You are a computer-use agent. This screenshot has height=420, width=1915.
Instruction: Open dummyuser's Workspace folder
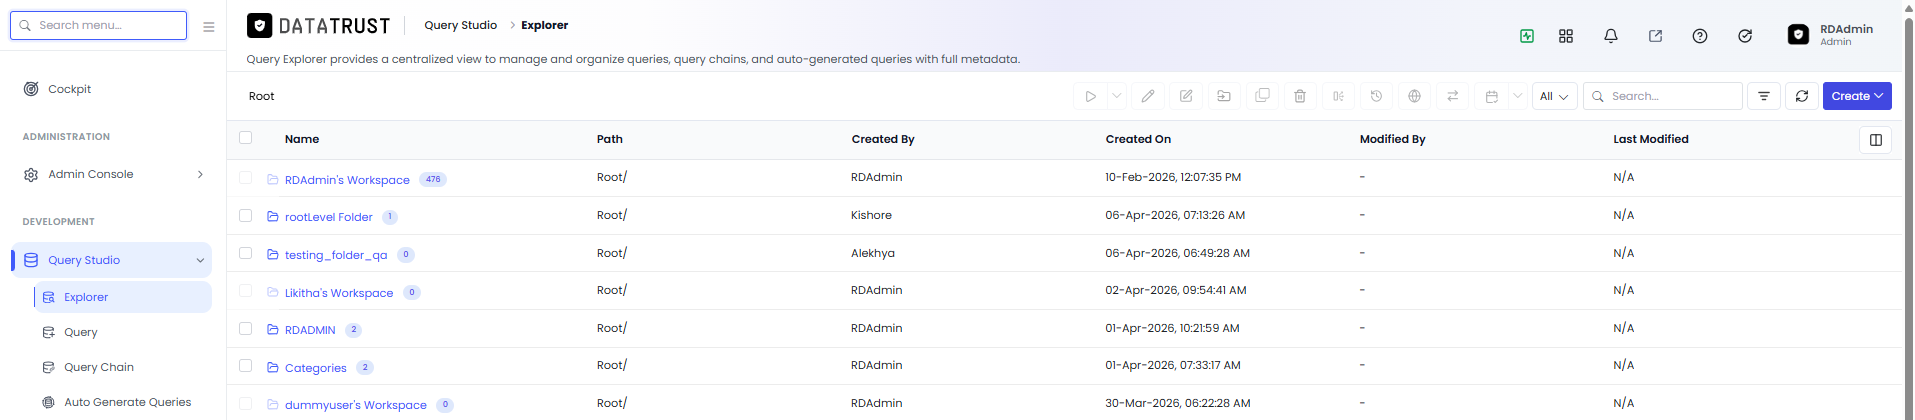click(355, 405)
